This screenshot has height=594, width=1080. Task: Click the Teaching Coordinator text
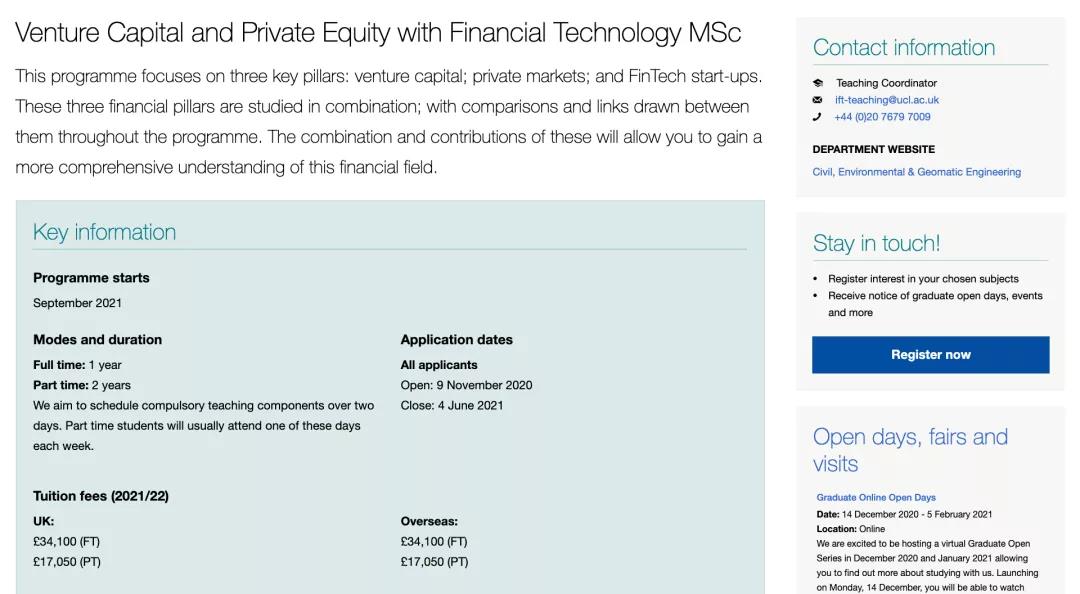point(886,83)
